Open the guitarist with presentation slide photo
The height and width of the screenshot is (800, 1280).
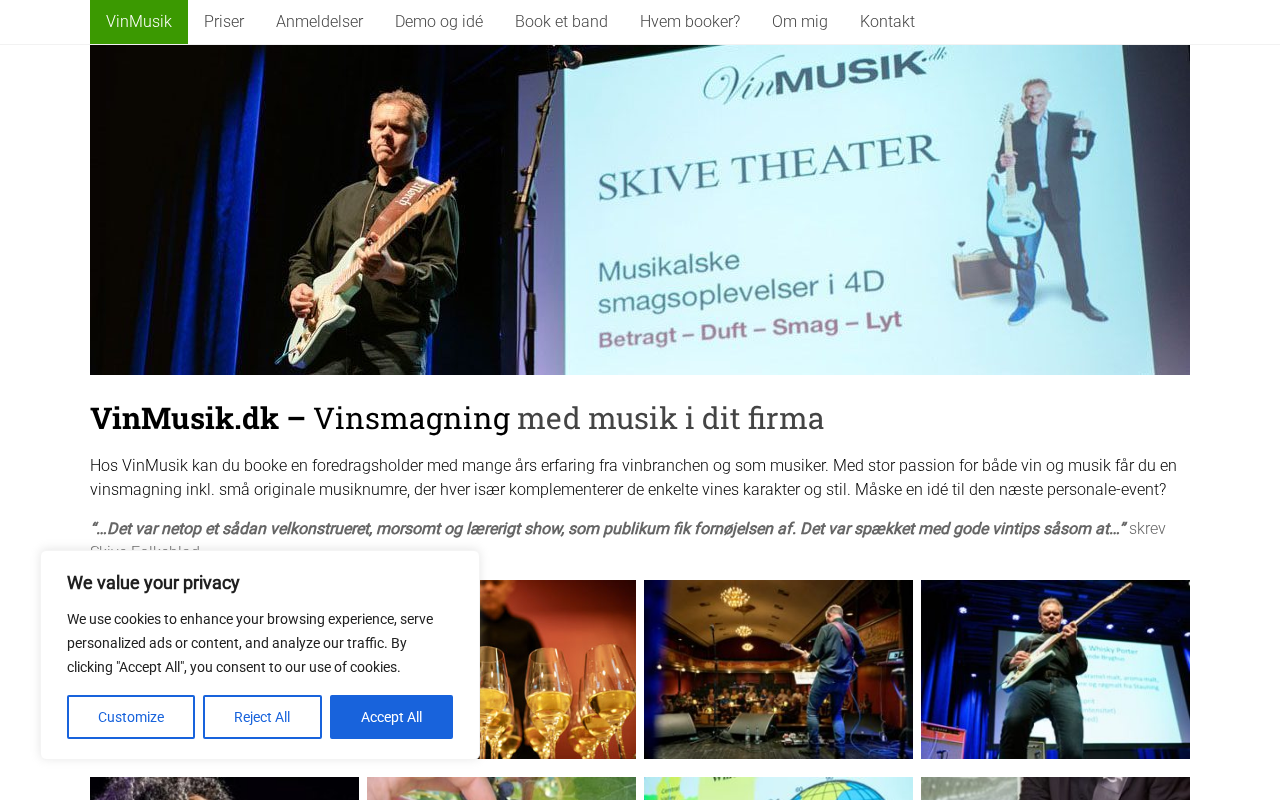click(1055, 669)
